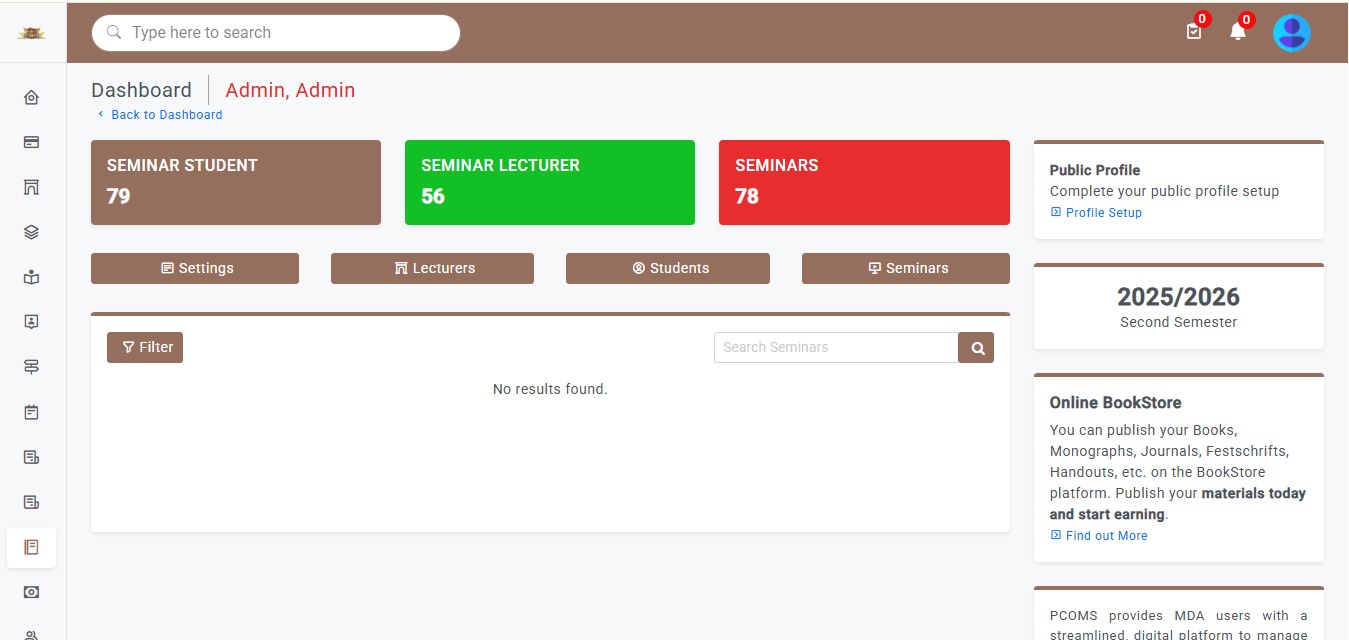Expand the Filter options
Screen dimensions: 1349x640
[x=145, y=347]
